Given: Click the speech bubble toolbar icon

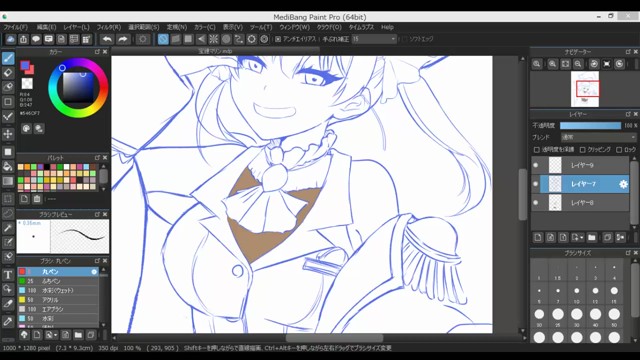Looking at the screenshot, I should (x=36, y=39).
